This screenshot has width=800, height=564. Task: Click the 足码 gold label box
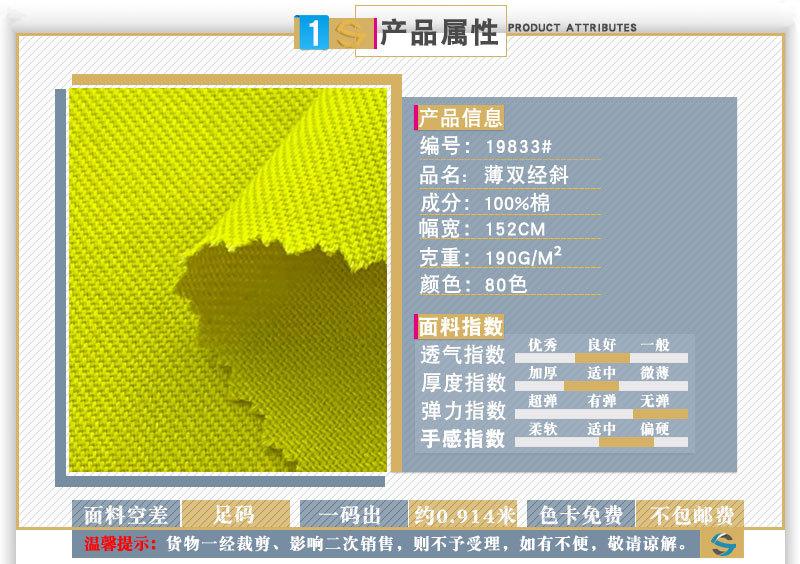pyautogui.click(x=235, y=515)
